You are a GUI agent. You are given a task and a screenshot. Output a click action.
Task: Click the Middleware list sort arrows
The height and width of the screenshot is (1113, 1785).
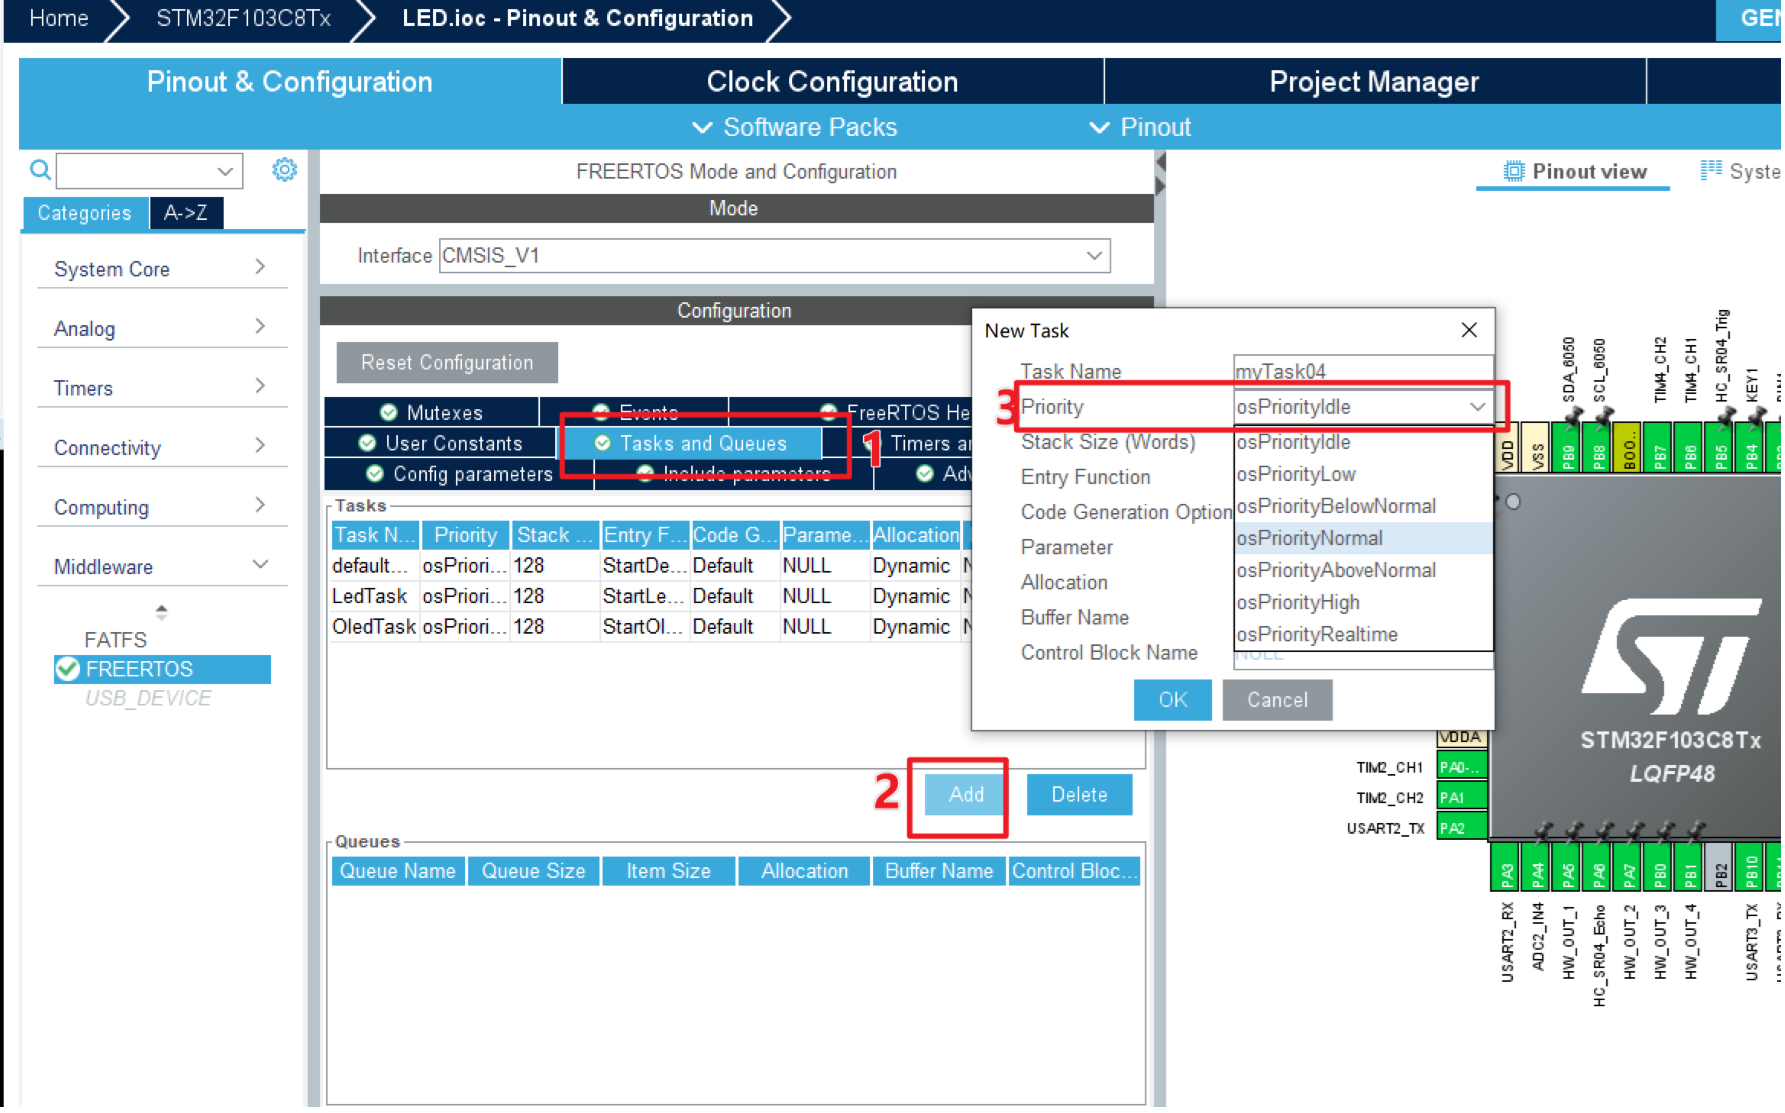click(161, 611)
